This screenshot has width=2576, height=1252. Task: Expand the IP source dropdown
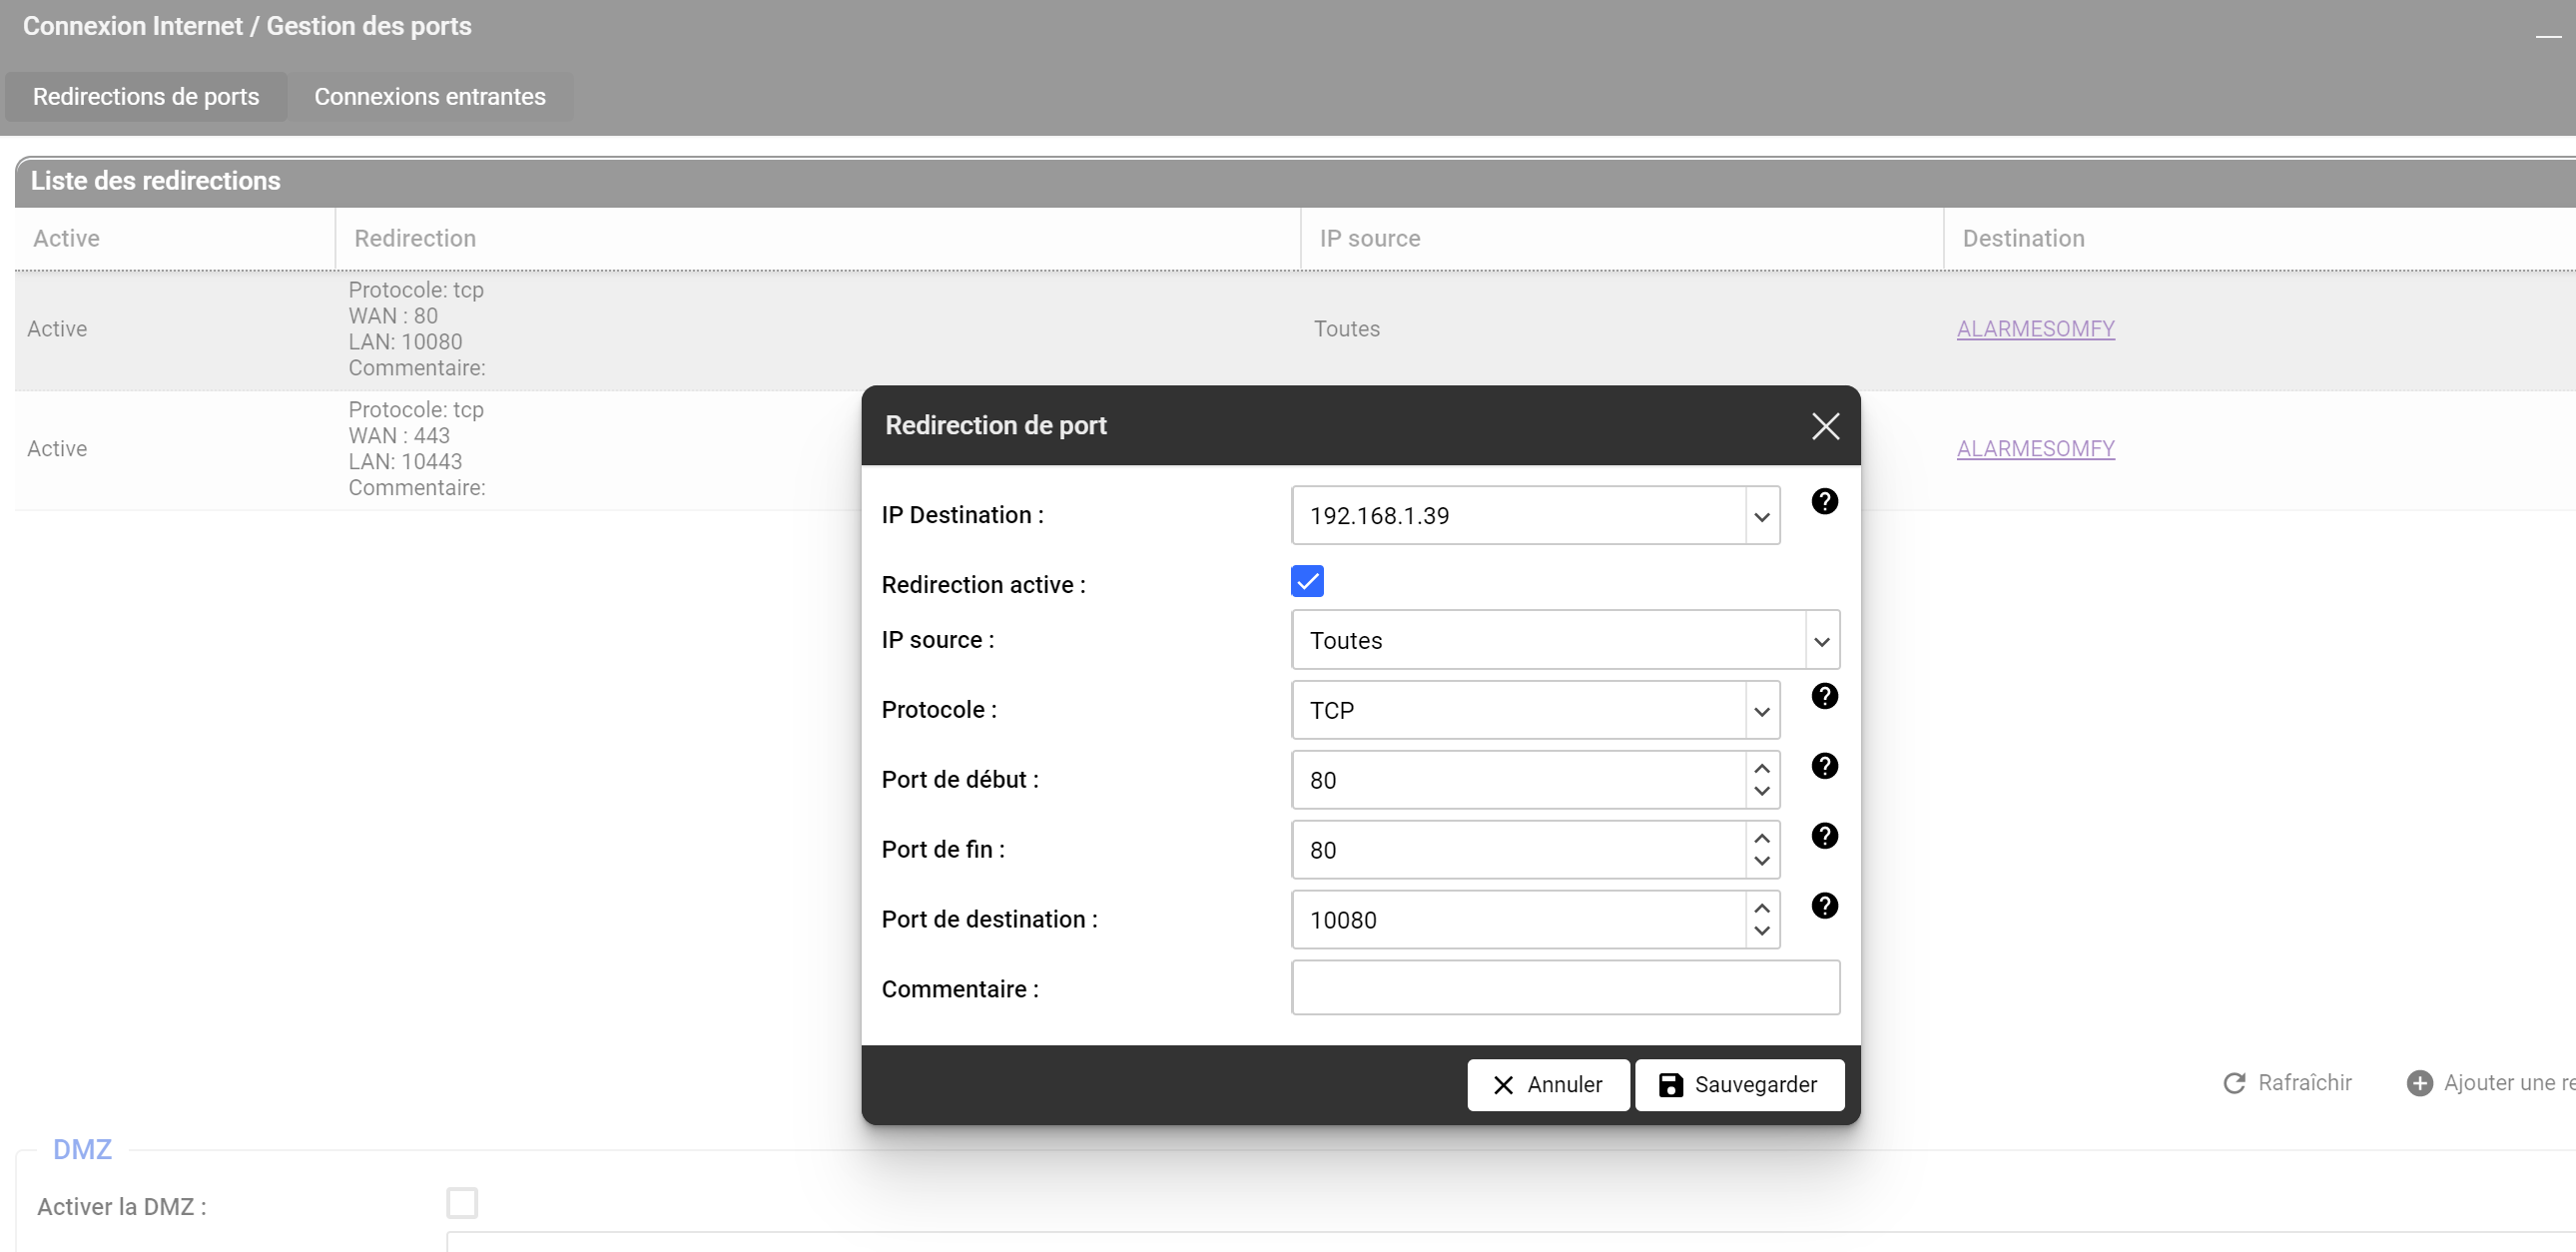(1821, 641)
